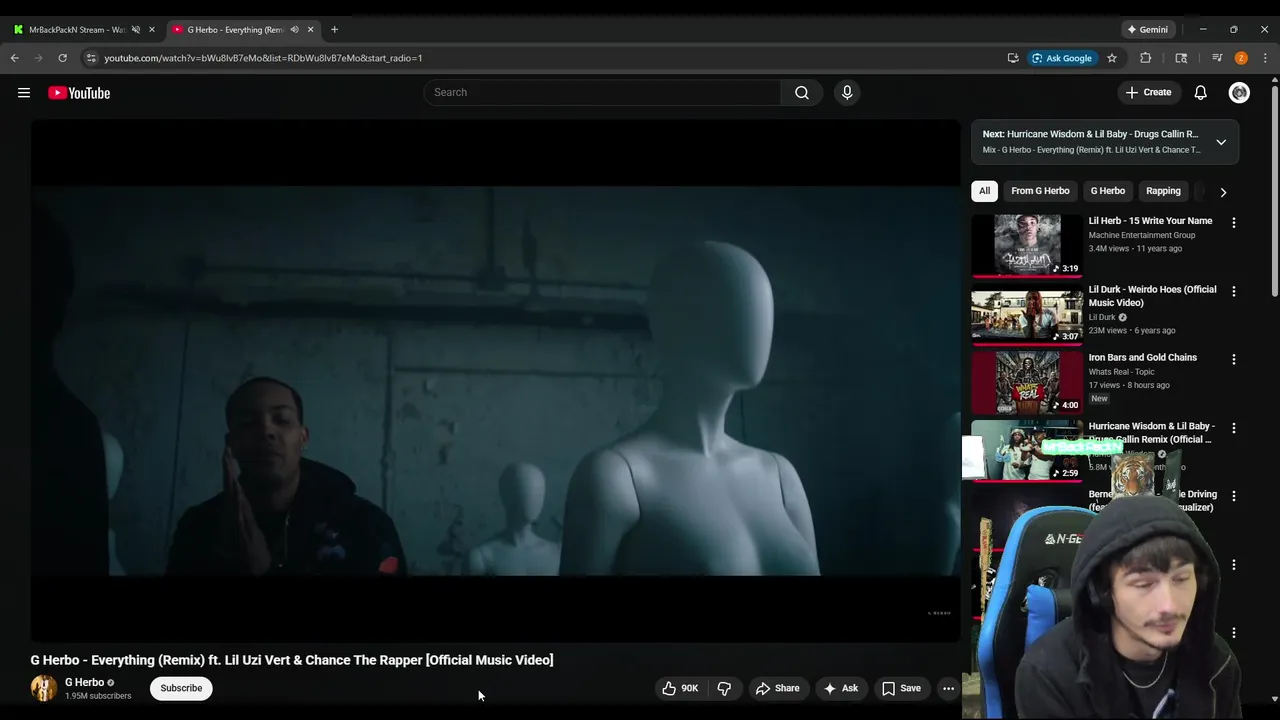1280x720 pixels.
Task: Open Chrome extensions puzzle icon
Action: (x=1146, y=58)
